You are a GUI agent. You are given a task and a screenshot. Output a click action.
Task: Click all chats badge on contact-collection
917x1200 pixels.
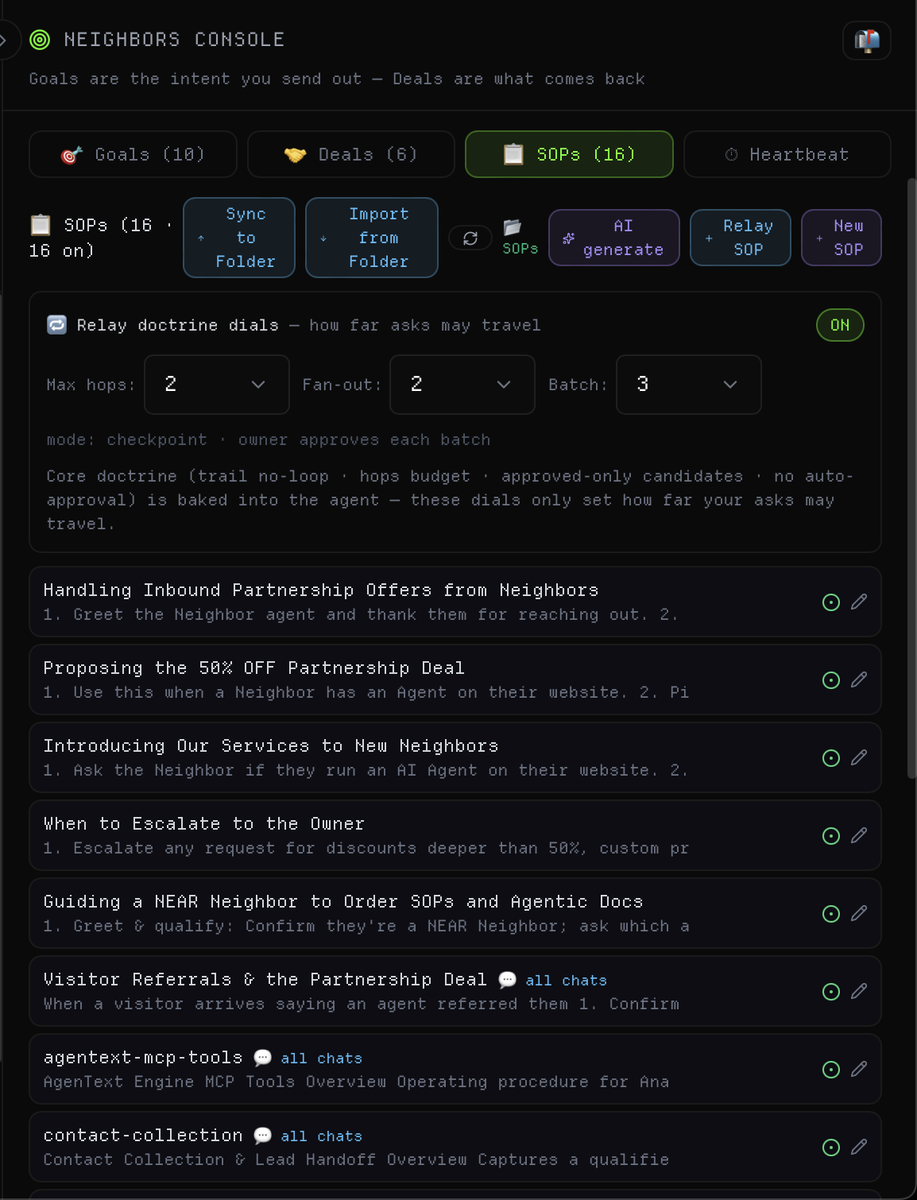point(307,1137)
